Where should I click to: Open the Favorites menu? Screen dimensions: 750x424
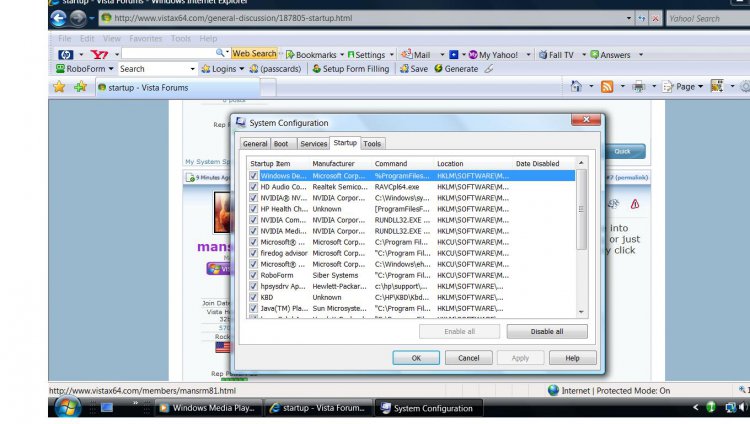[145, 38]
